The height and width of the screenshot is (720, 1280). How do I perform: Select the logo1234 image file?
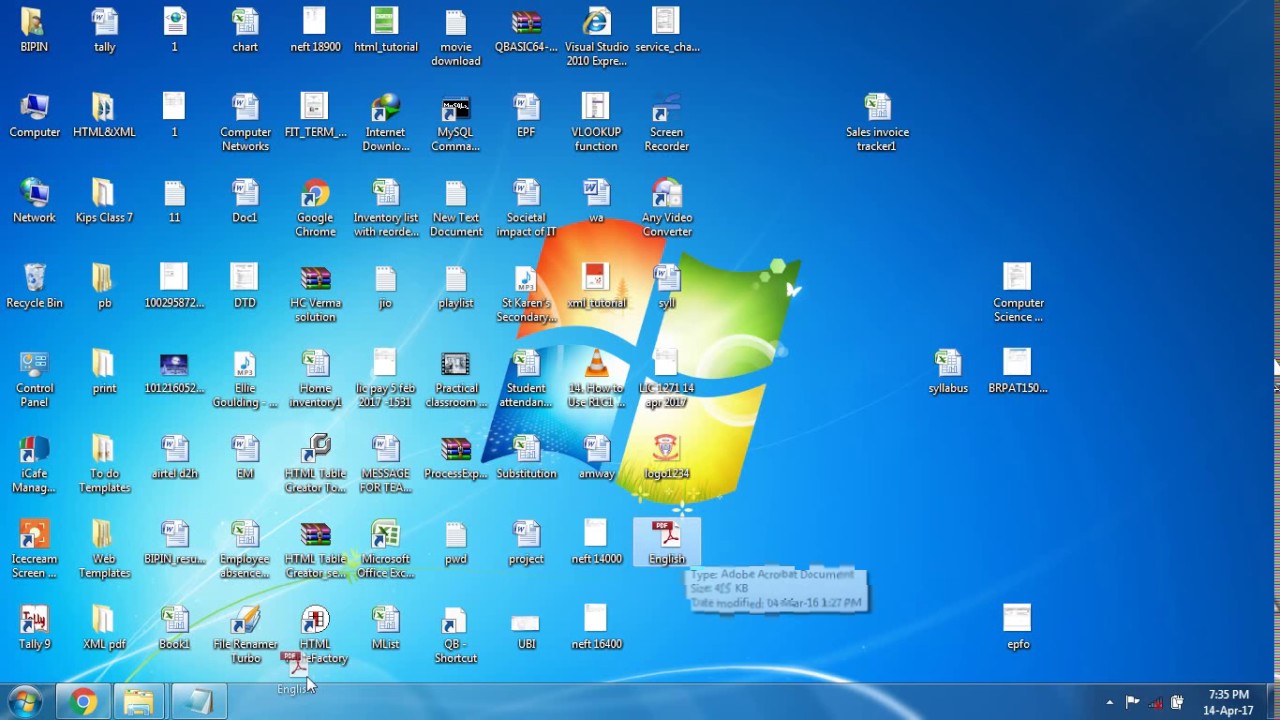(x=666, y=448)
